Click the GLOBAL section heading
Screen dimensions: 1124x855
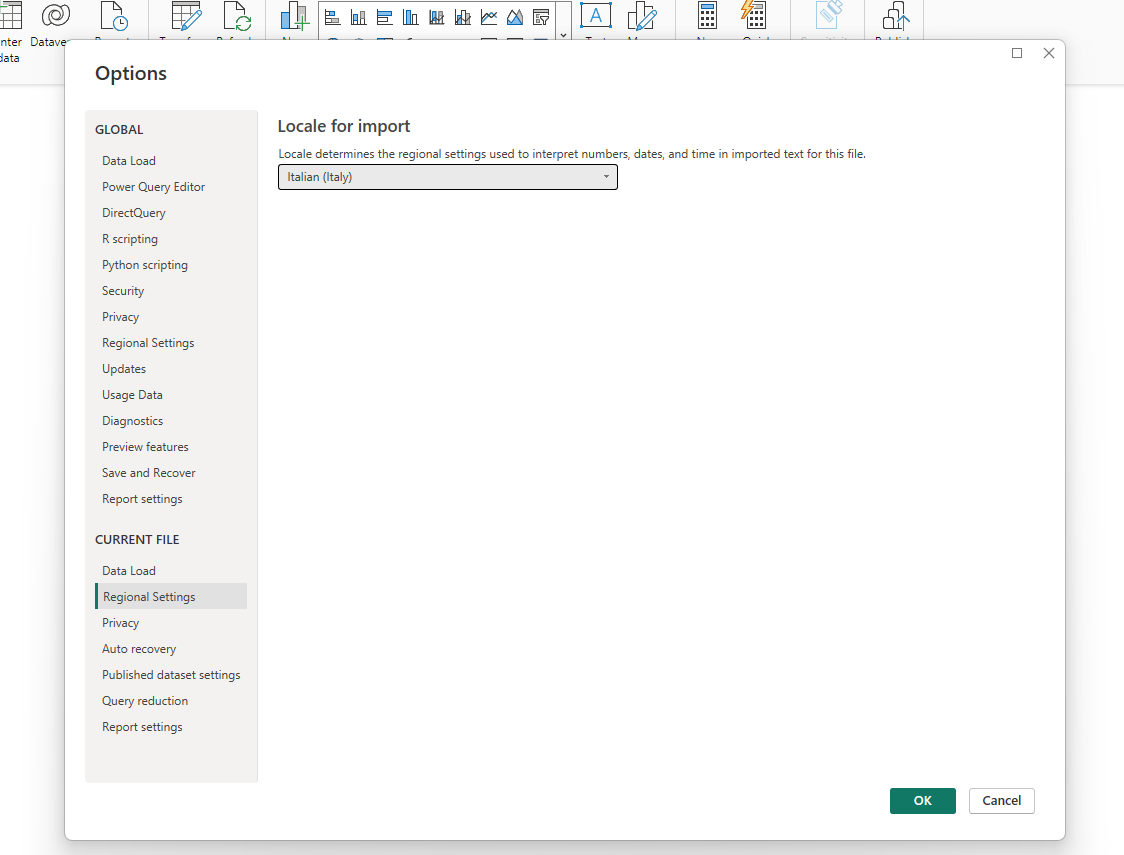119,130
